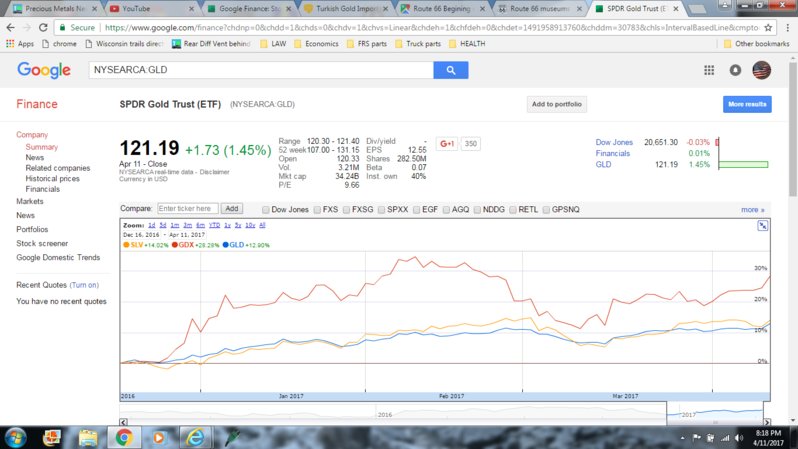Switch to Route 66 Begining tab
798x449 pixels.
pyautogui.click(x=441, y=9)
